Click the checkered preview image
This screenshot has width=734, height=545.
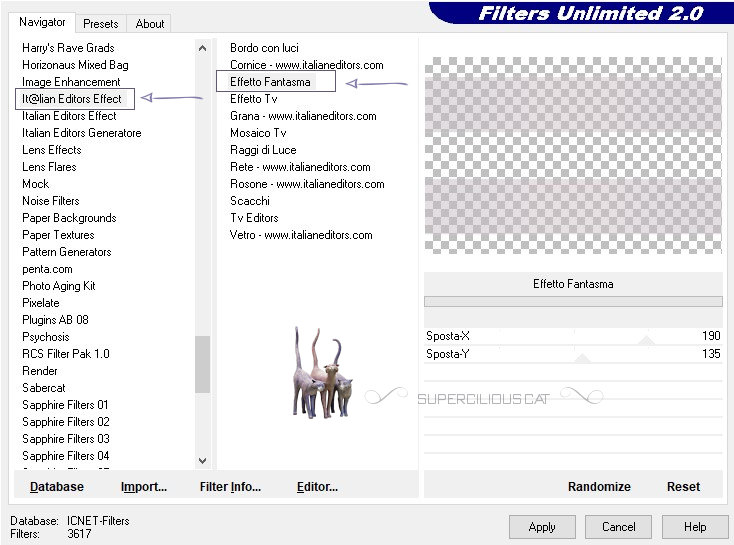tap(573, 155)
